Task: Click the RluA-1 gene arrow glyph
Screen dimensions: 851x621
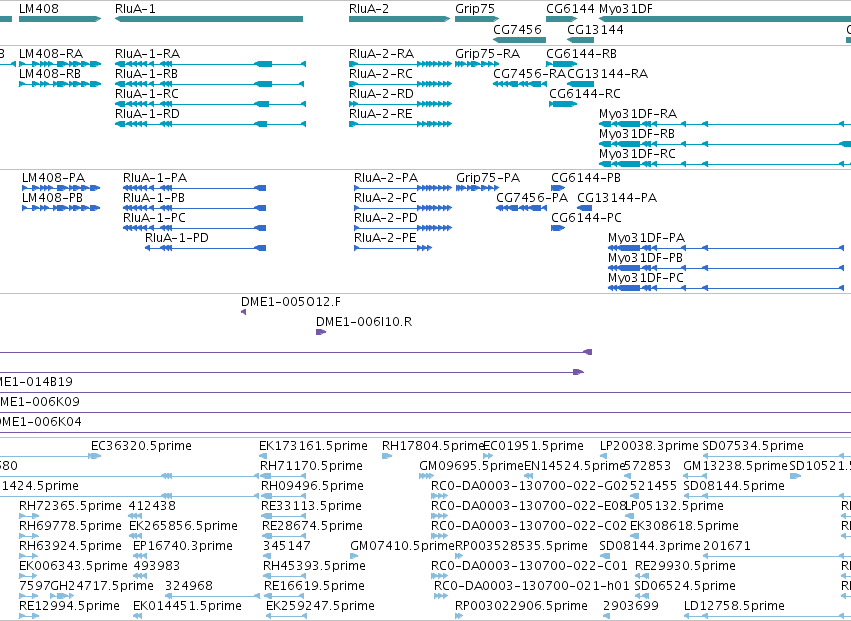Action: pos(209,19)
